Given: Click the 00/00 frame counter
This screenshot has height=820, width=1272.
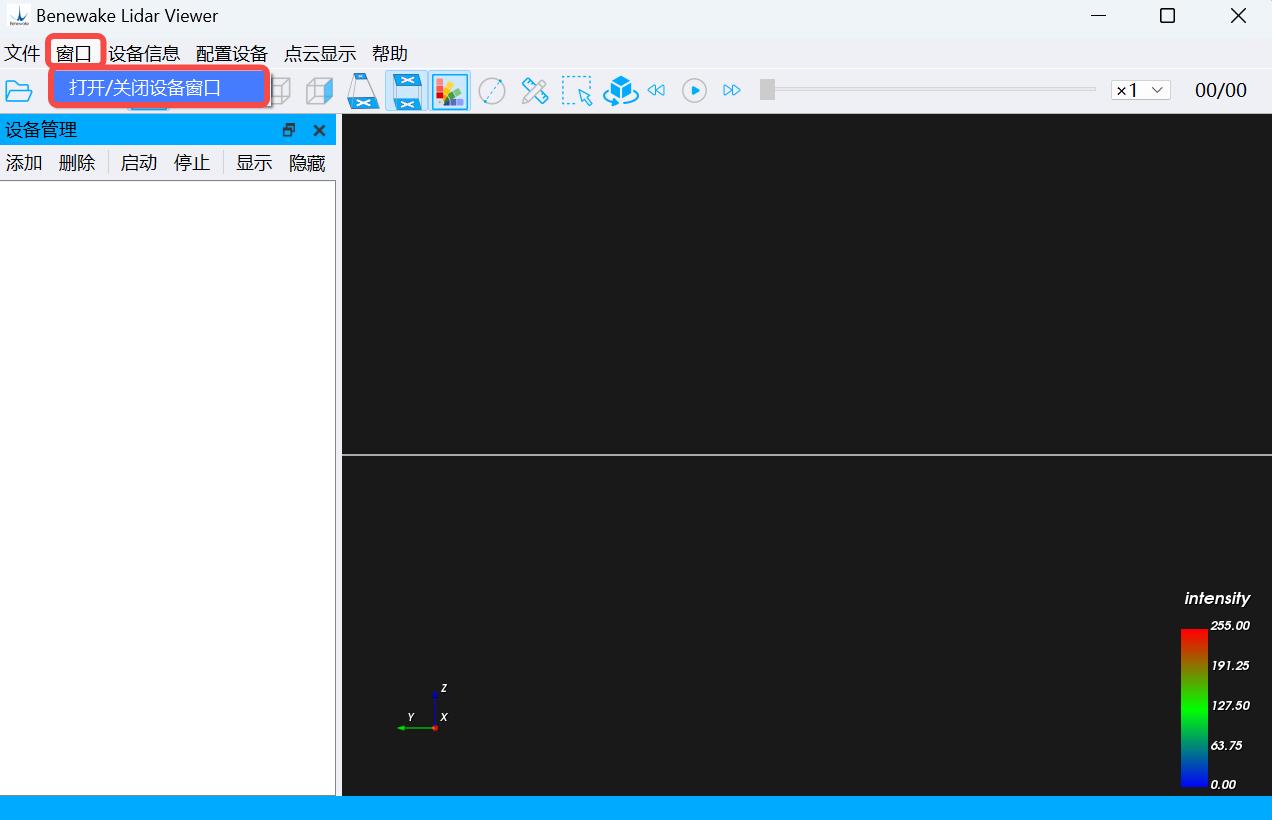Looking at the screenshot, I should [x=1221, y=90].
